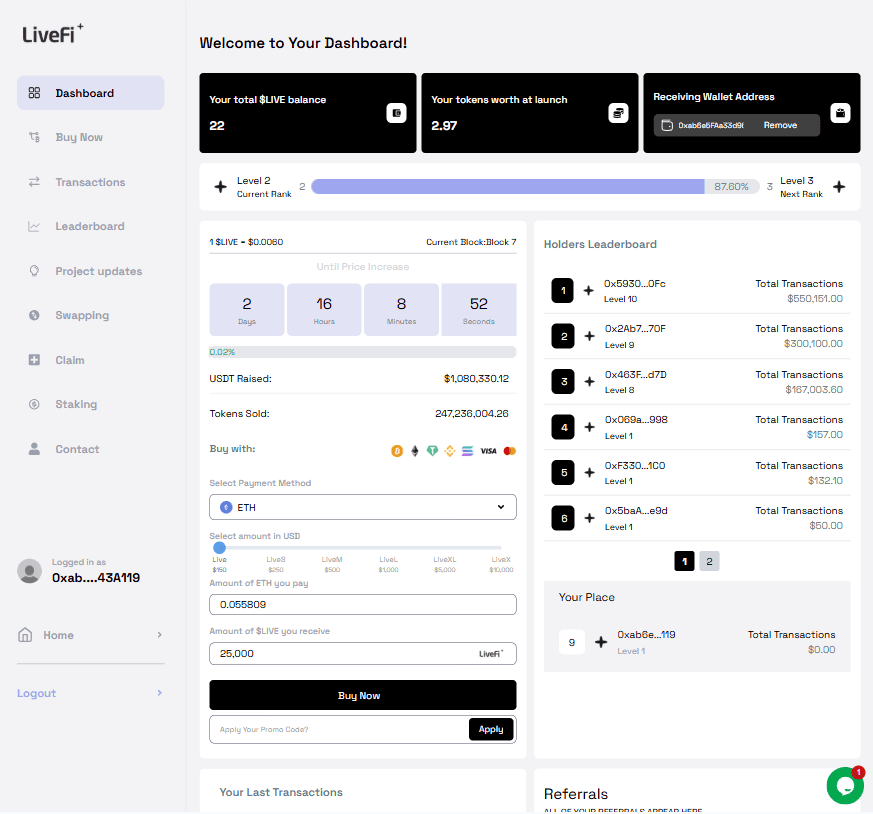Apply the promo code

490,729
